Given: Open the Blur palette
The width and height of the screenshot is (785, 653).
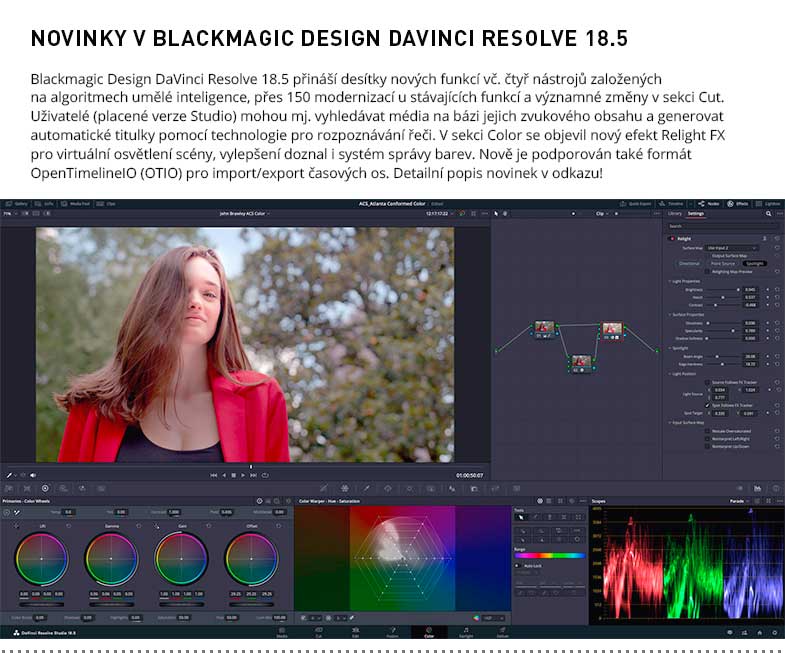Looking at the screenshot, I should [452, 488].
